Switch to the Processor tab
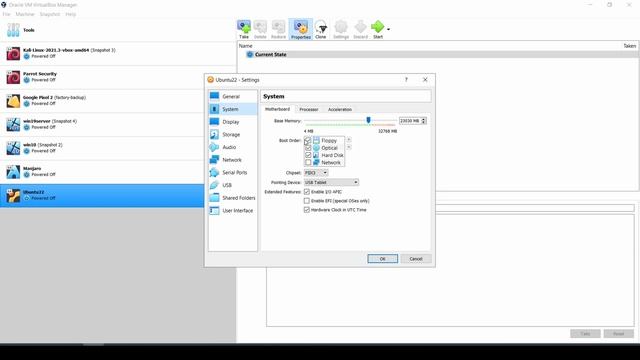The height and width of the screenshot is (360, 640). [x=309, y=109]
